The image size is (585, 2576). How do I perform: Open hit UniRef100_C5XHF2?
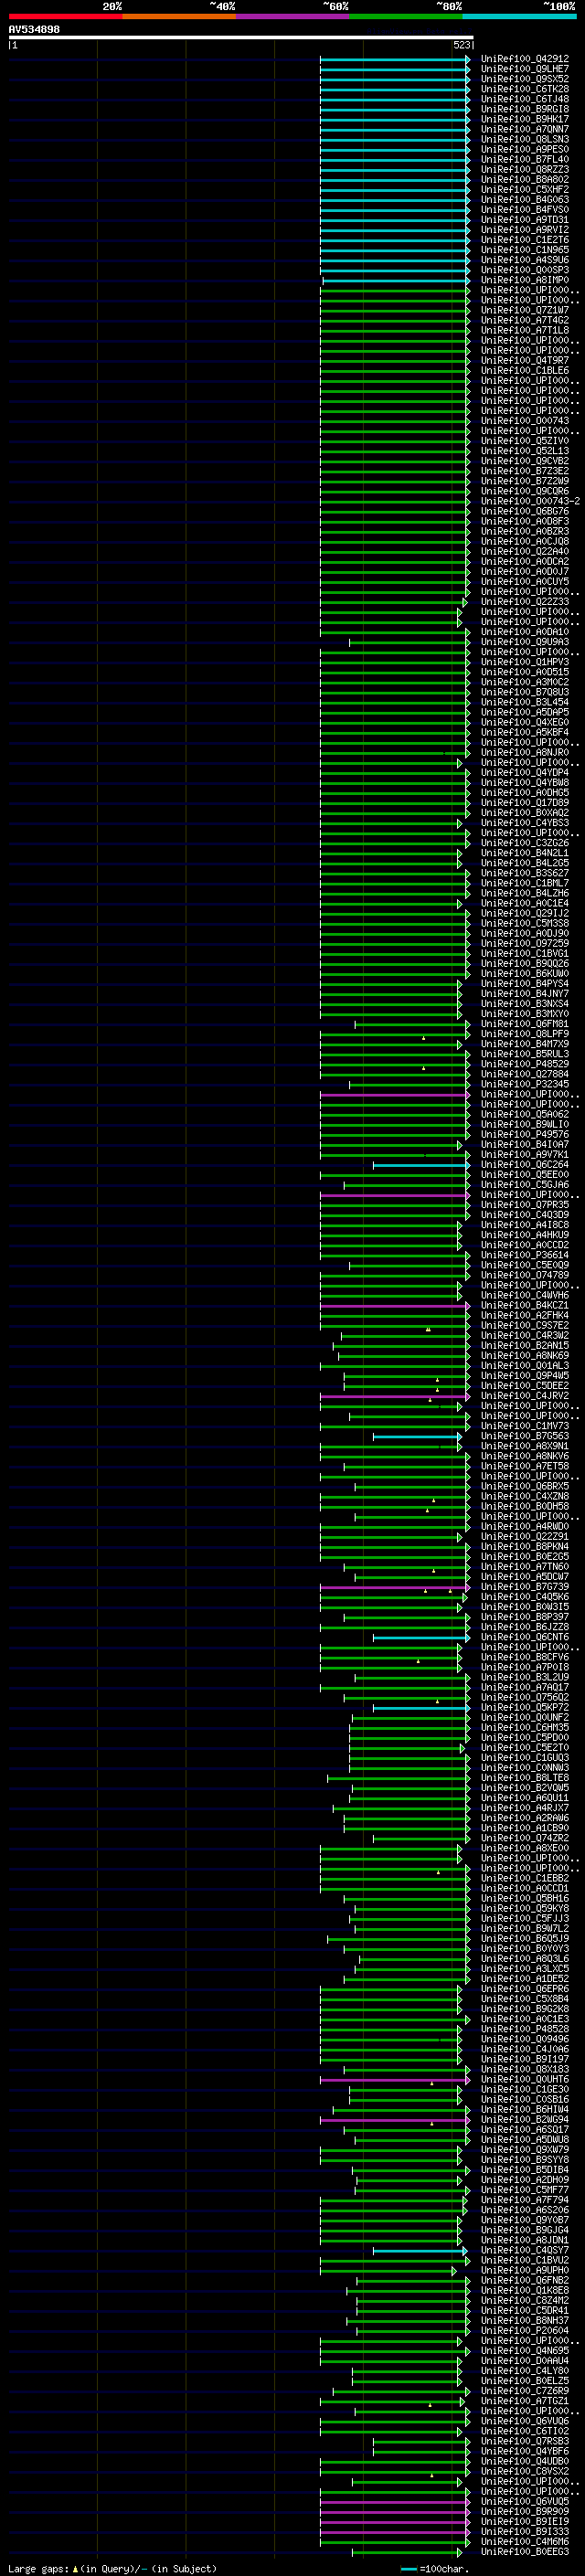click(x=524, y=189)
